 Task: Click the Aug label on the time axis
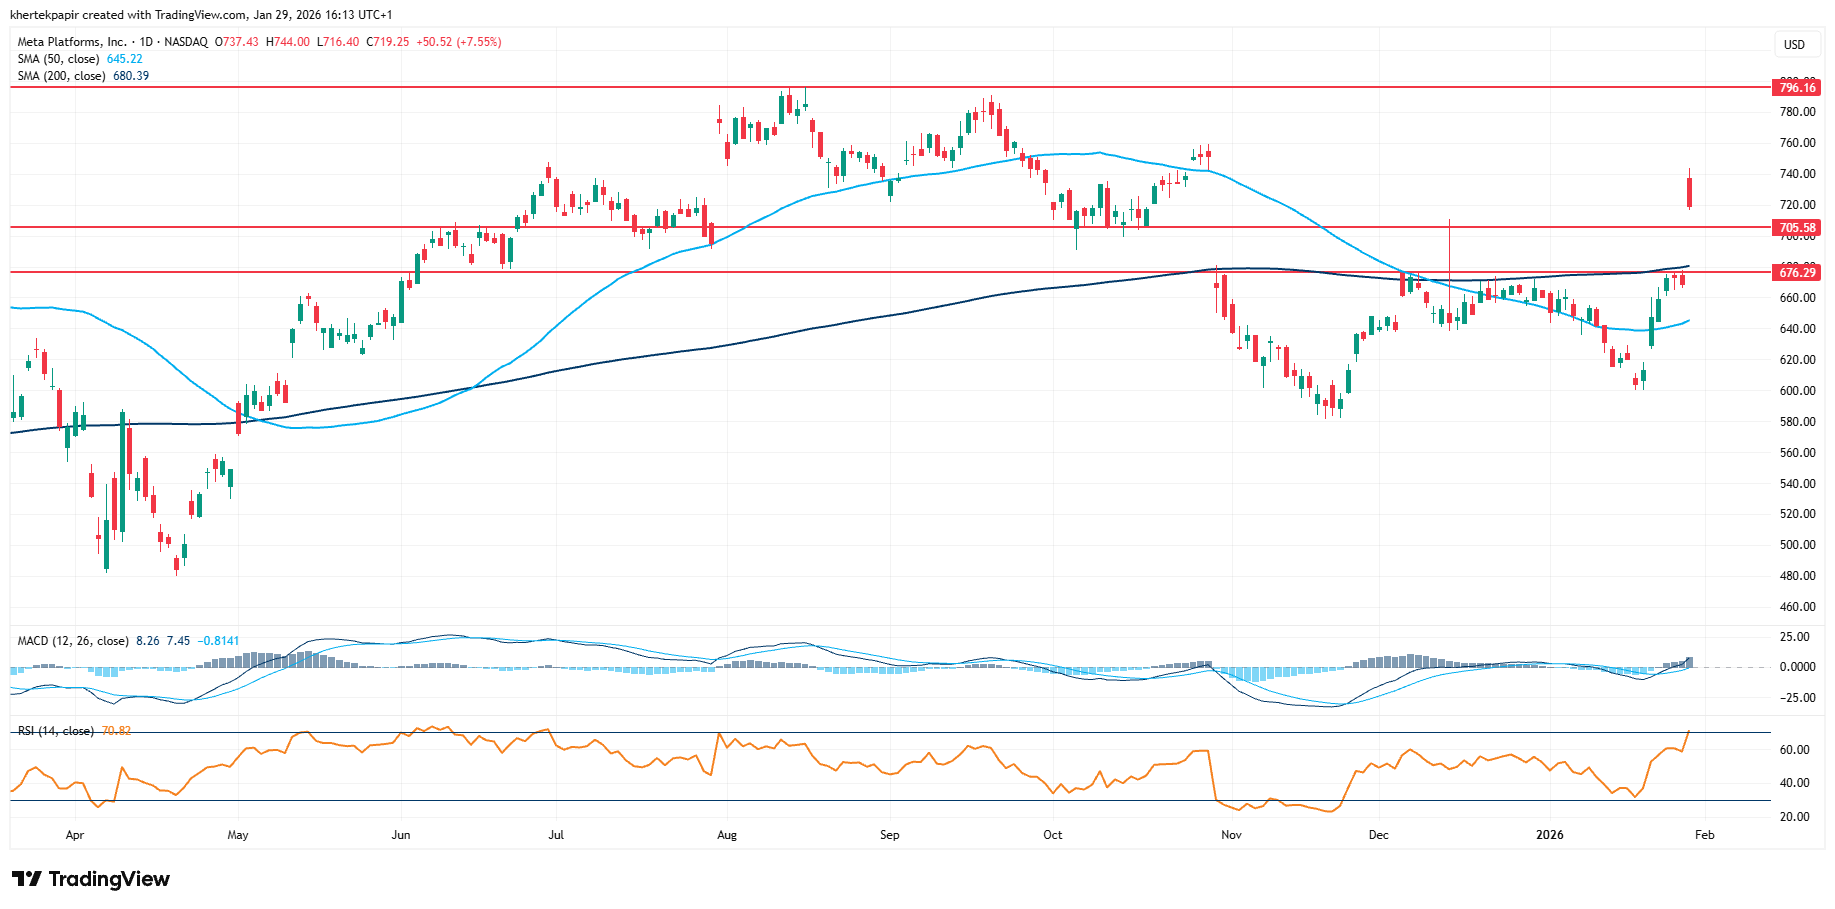pyautogui.click(x=727, y=835)
